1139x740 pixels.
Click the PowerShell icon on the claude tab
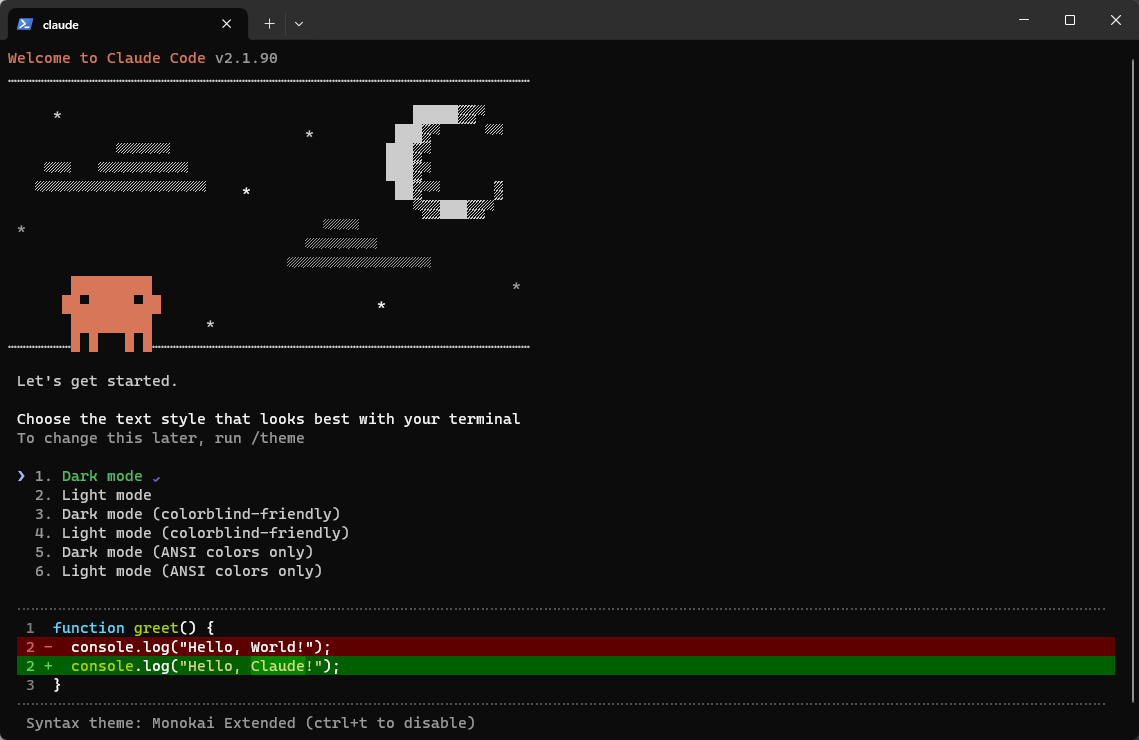point(25,24)
